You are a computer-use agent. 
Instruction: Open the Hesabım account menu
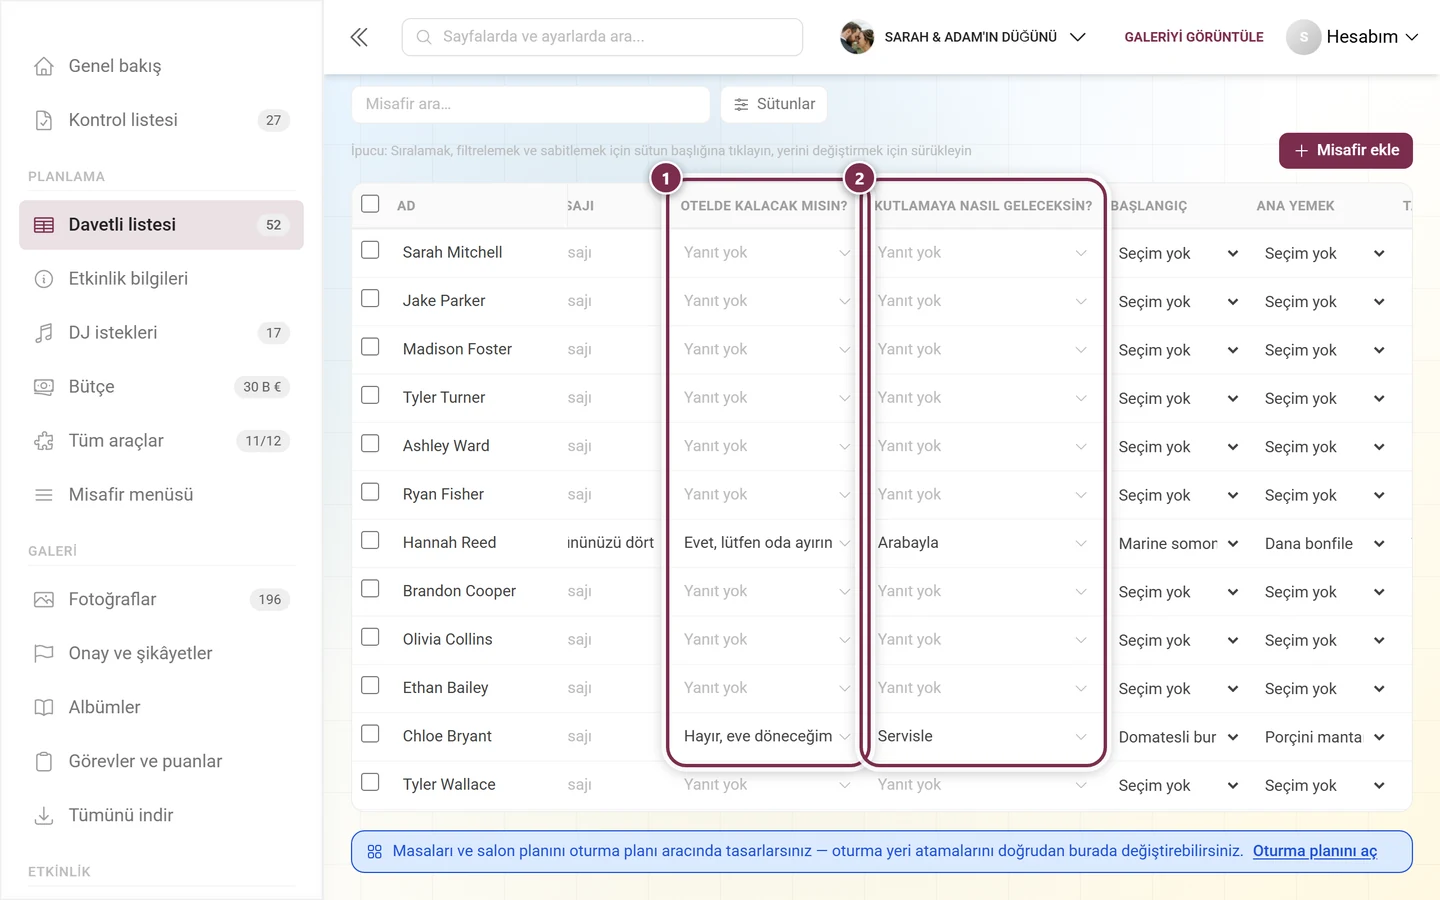[x=1352, y=37]
